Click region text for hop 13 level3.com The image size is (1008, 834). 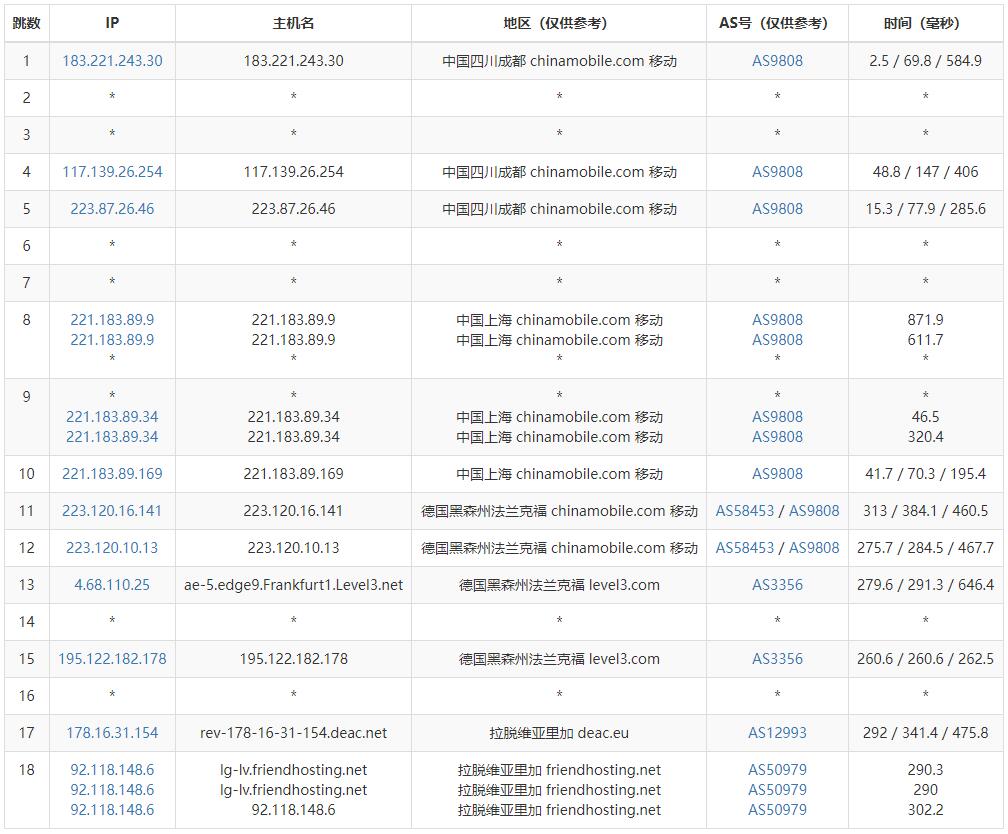click(559, 585)
